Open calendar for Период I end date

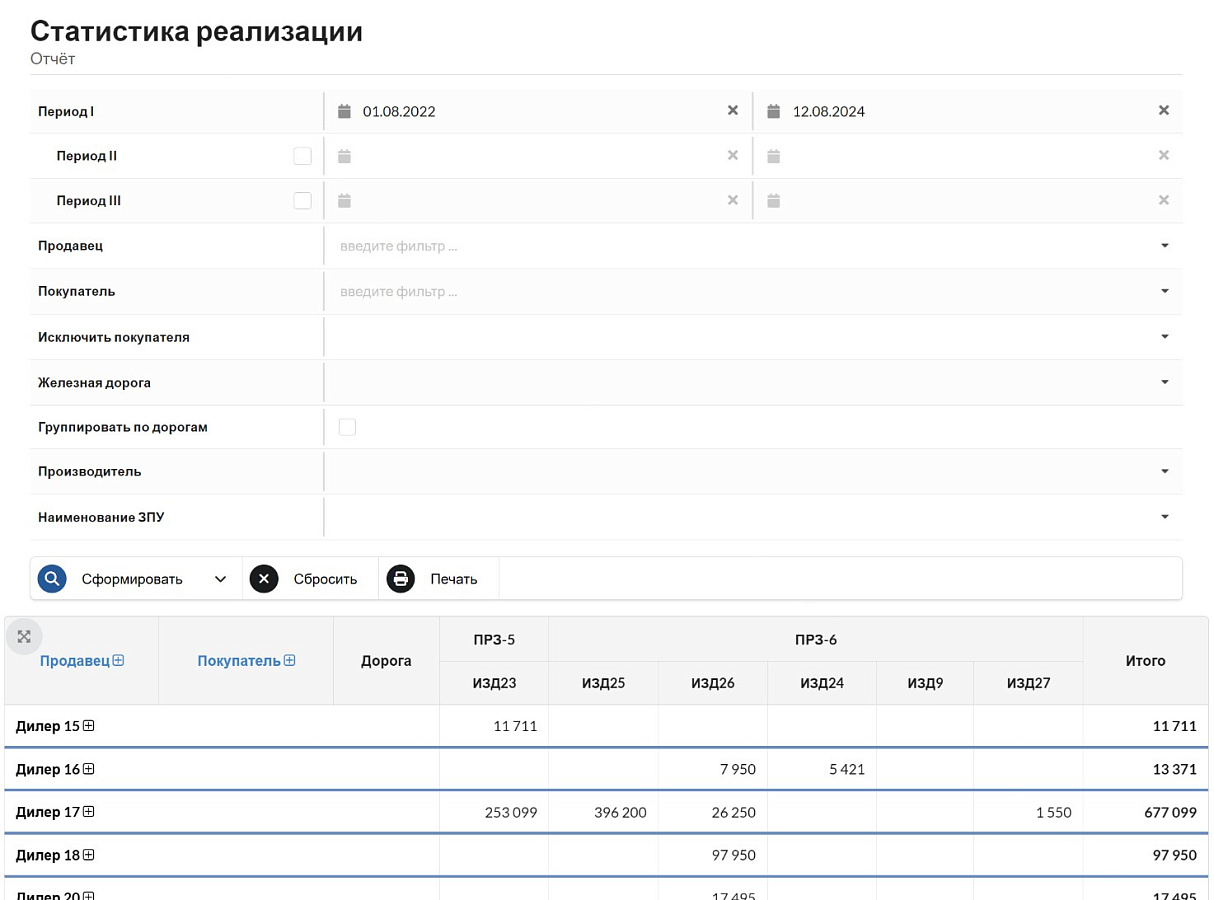[x=773, y=111]
